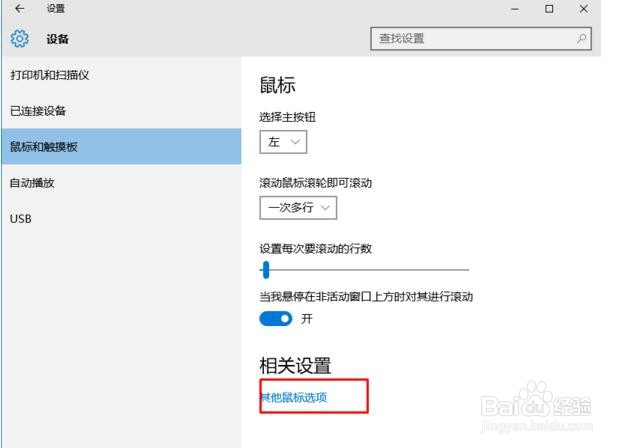The width and height of the screenshot is (627, 448).
Task: Click the search magnifier icon
Action: [x=581, y=38]
